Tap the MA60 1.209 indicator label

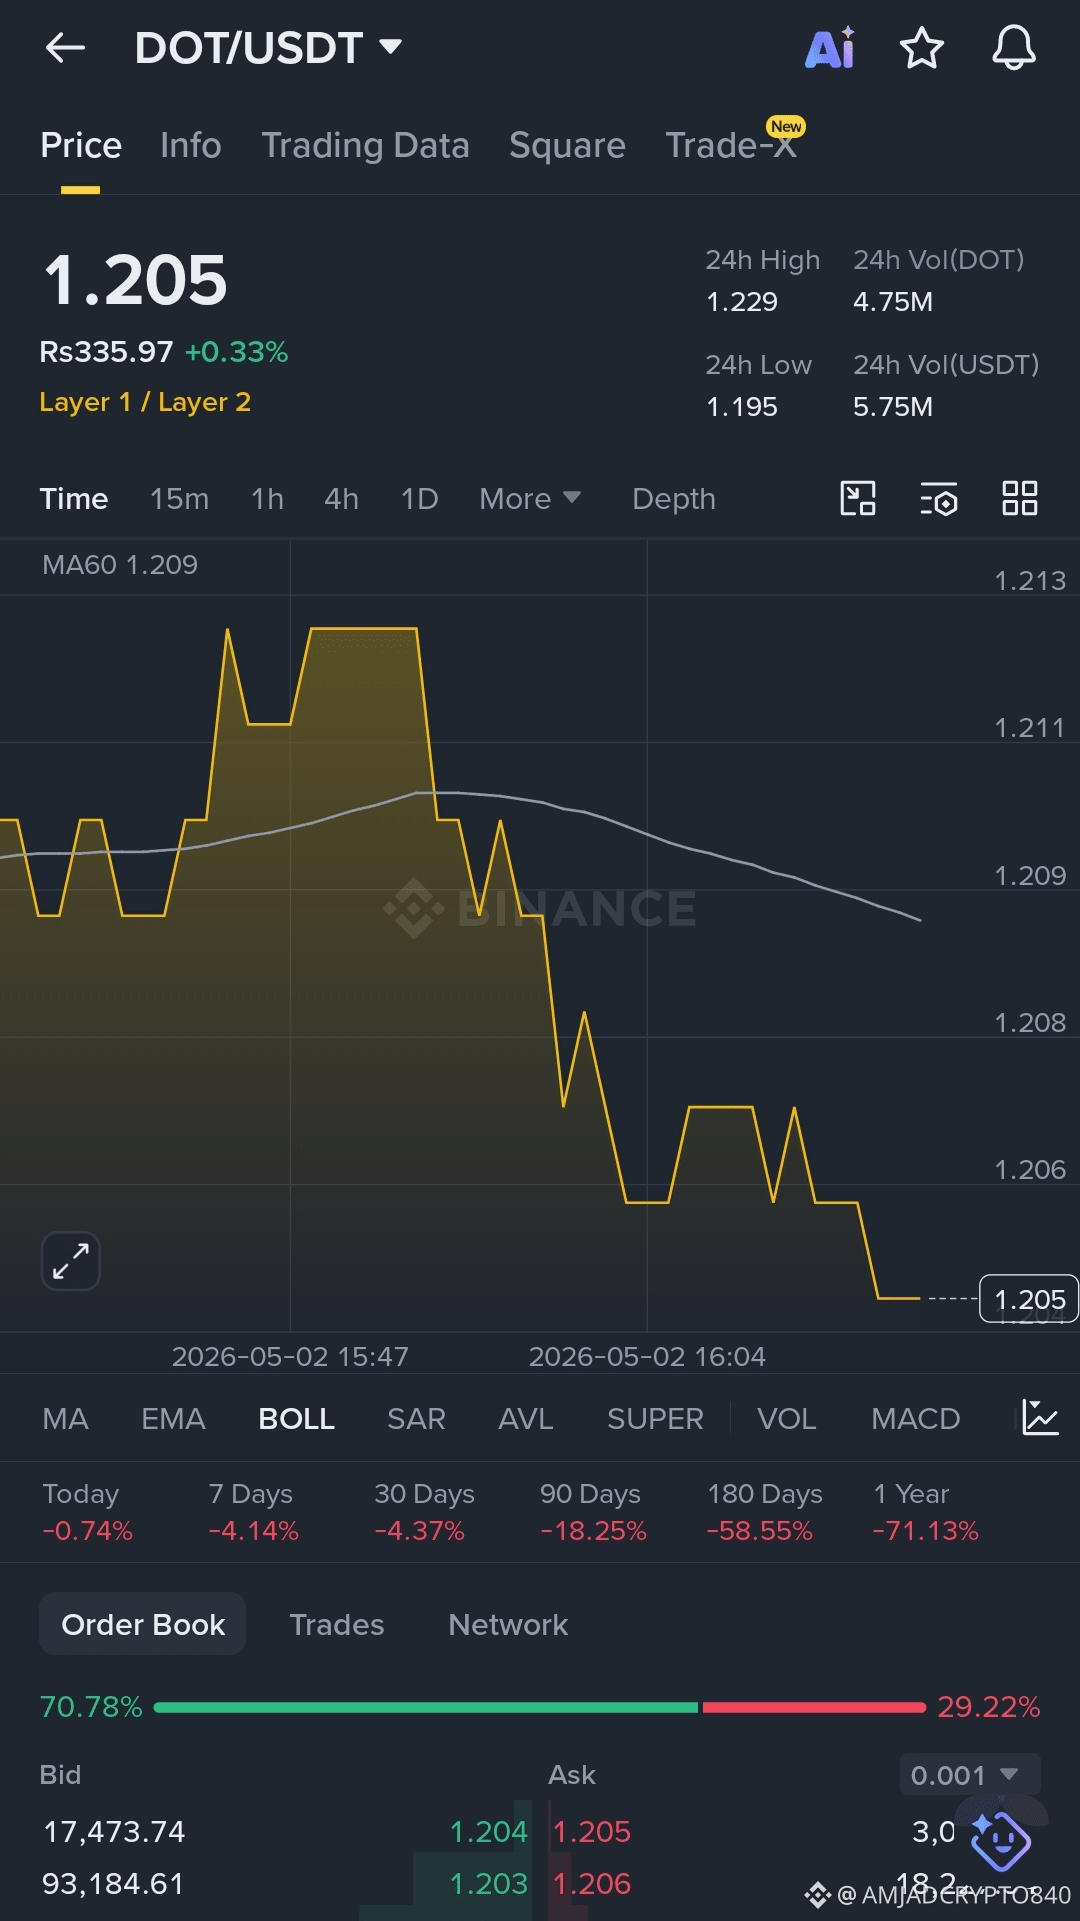pyautogui.click(x=120, y=565)
